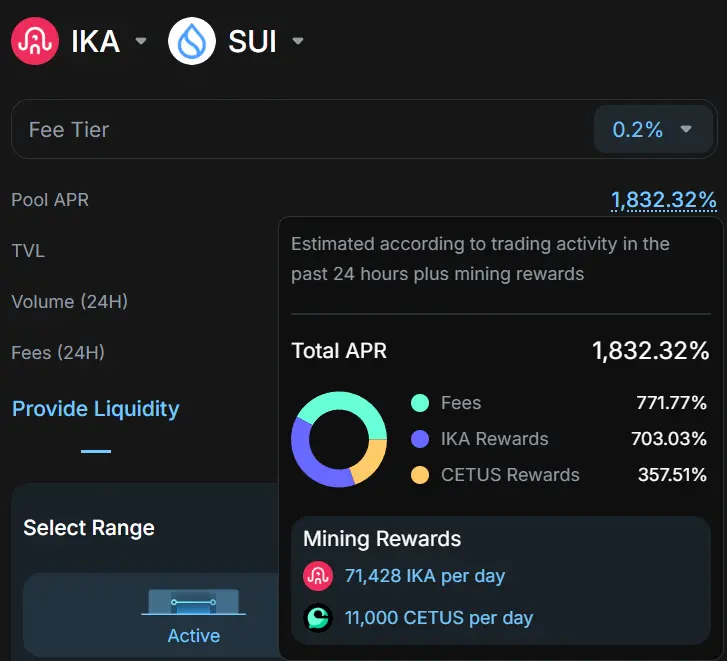Click the green Fees legend dot
The image size is (727, 661).
click(x=420, y=403)
